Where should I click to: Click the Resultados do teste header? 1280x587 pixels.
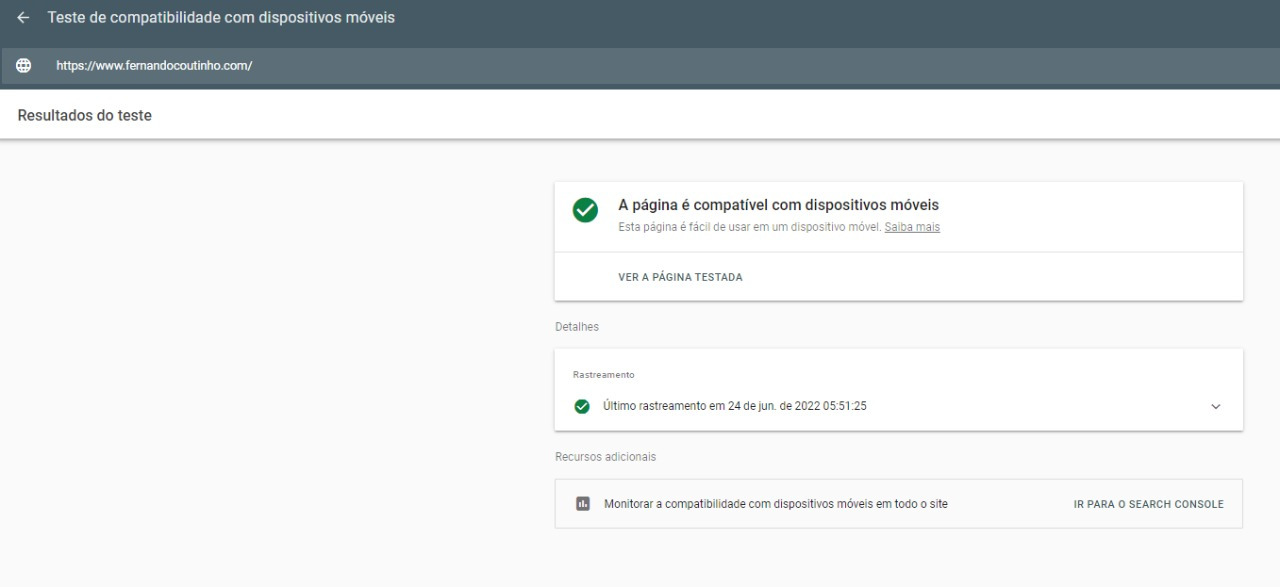pos(83,115)
